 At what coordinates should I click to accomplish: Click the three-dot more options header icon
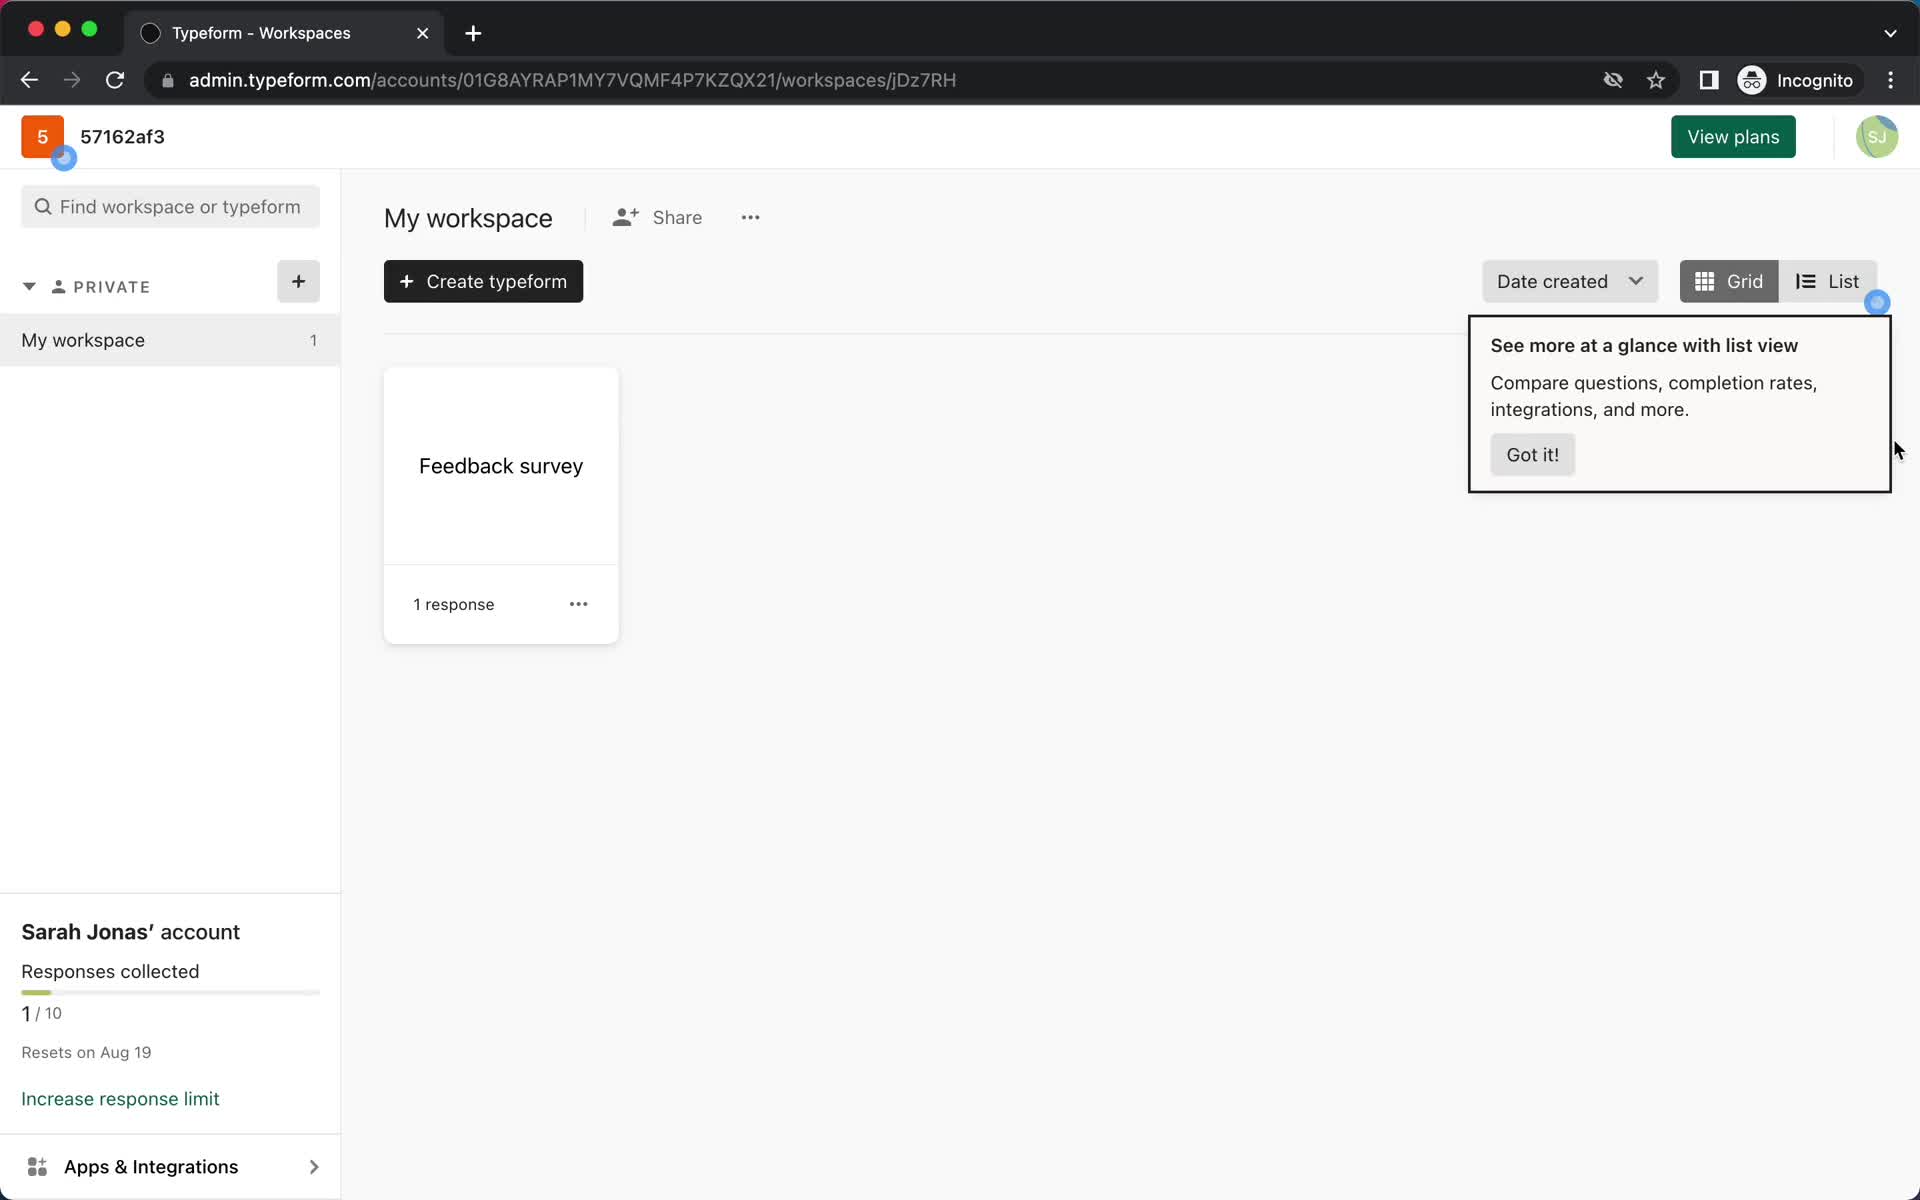751,217
